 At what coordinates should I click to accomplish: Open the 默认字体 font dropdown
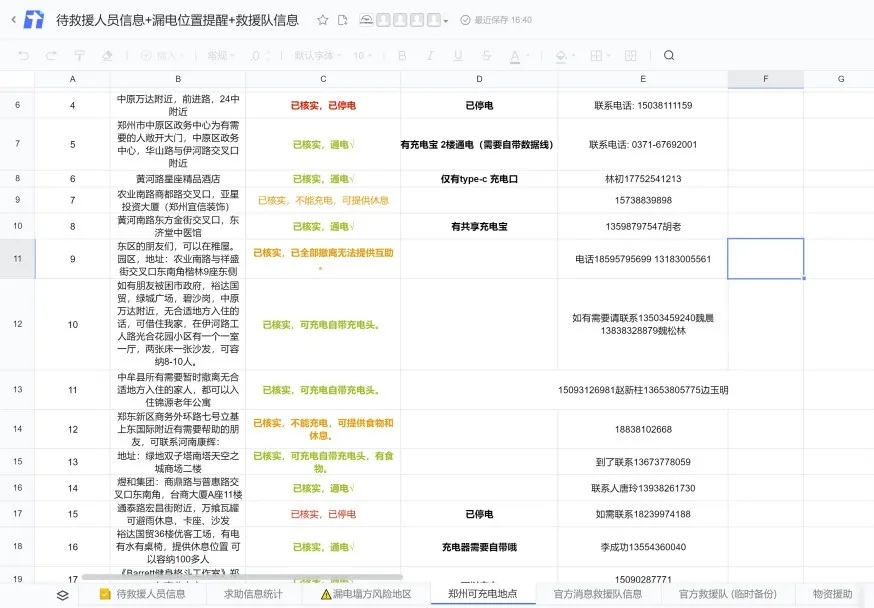coord(318,55)
